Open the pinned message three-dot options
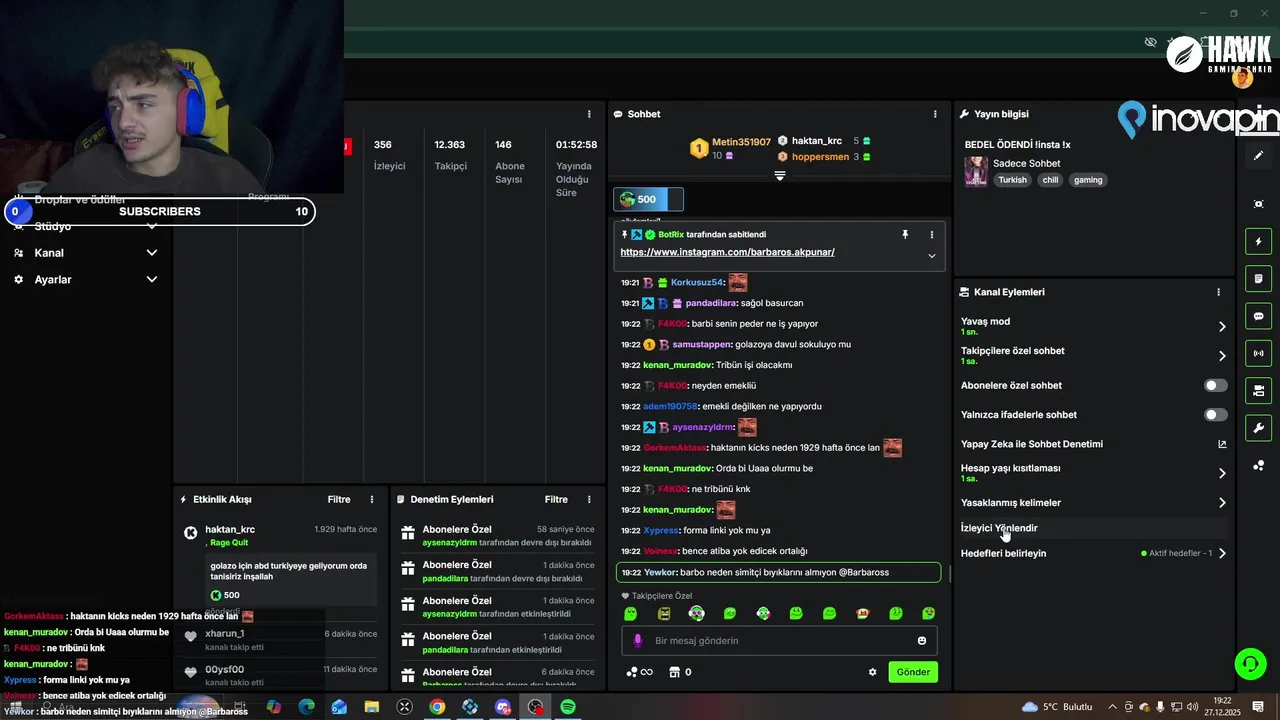Image resolution: width=1280 pixels, height=720 pixels. [931, 234]
